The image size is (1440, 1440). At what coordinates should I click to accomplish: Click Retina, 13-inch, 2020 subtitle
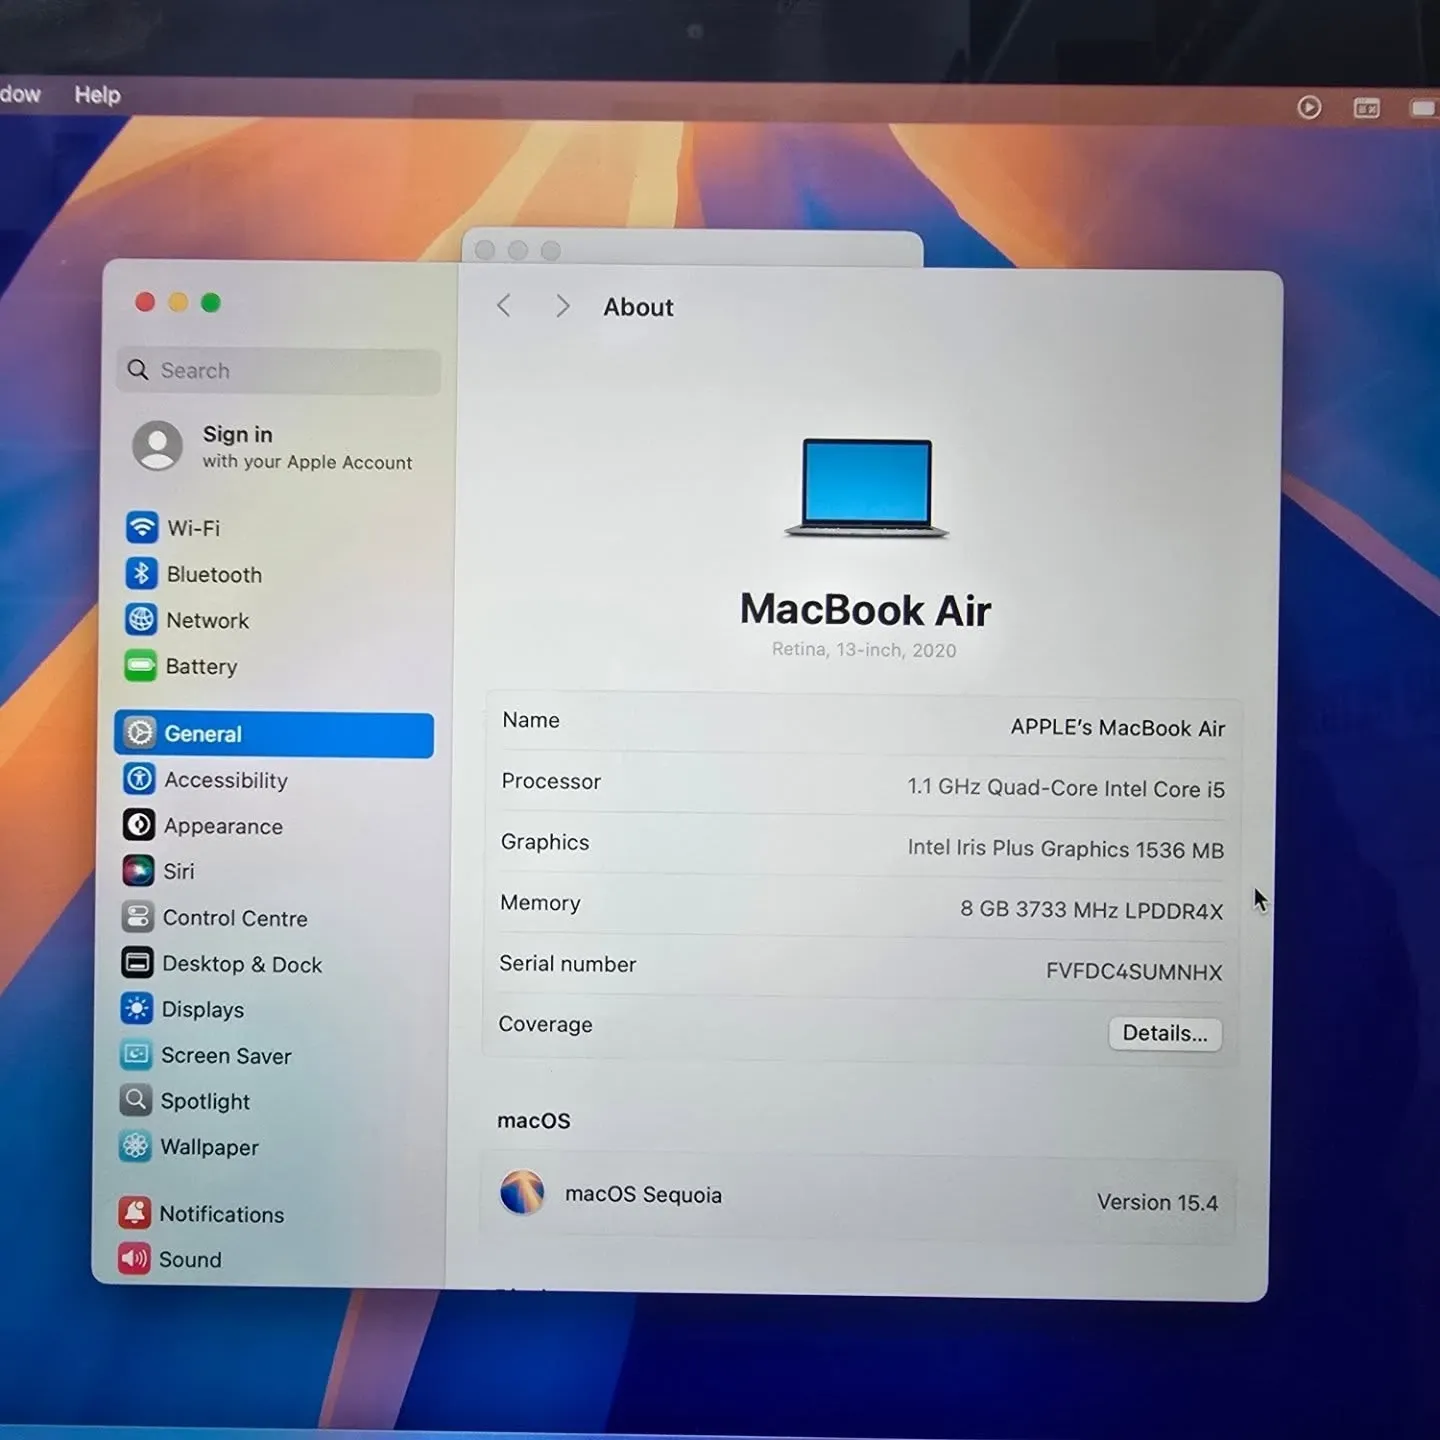[864, 649]
